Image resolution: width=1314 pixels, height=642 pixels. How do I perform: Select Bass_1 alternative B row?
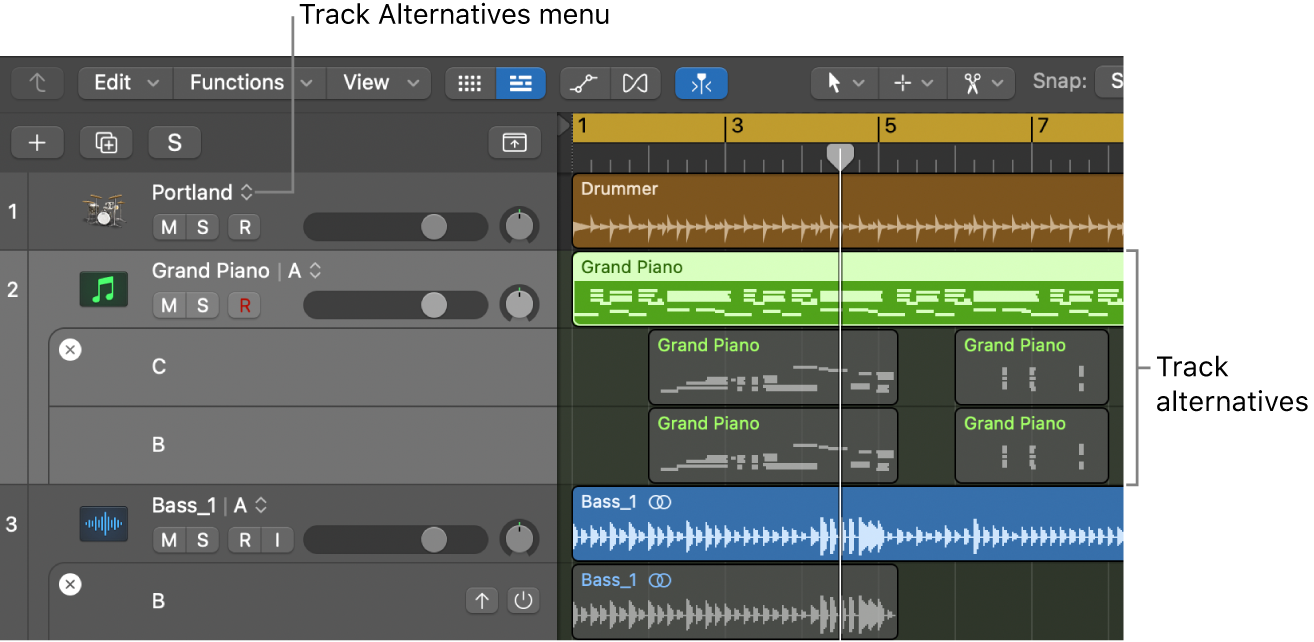click(x=302, y=602)
